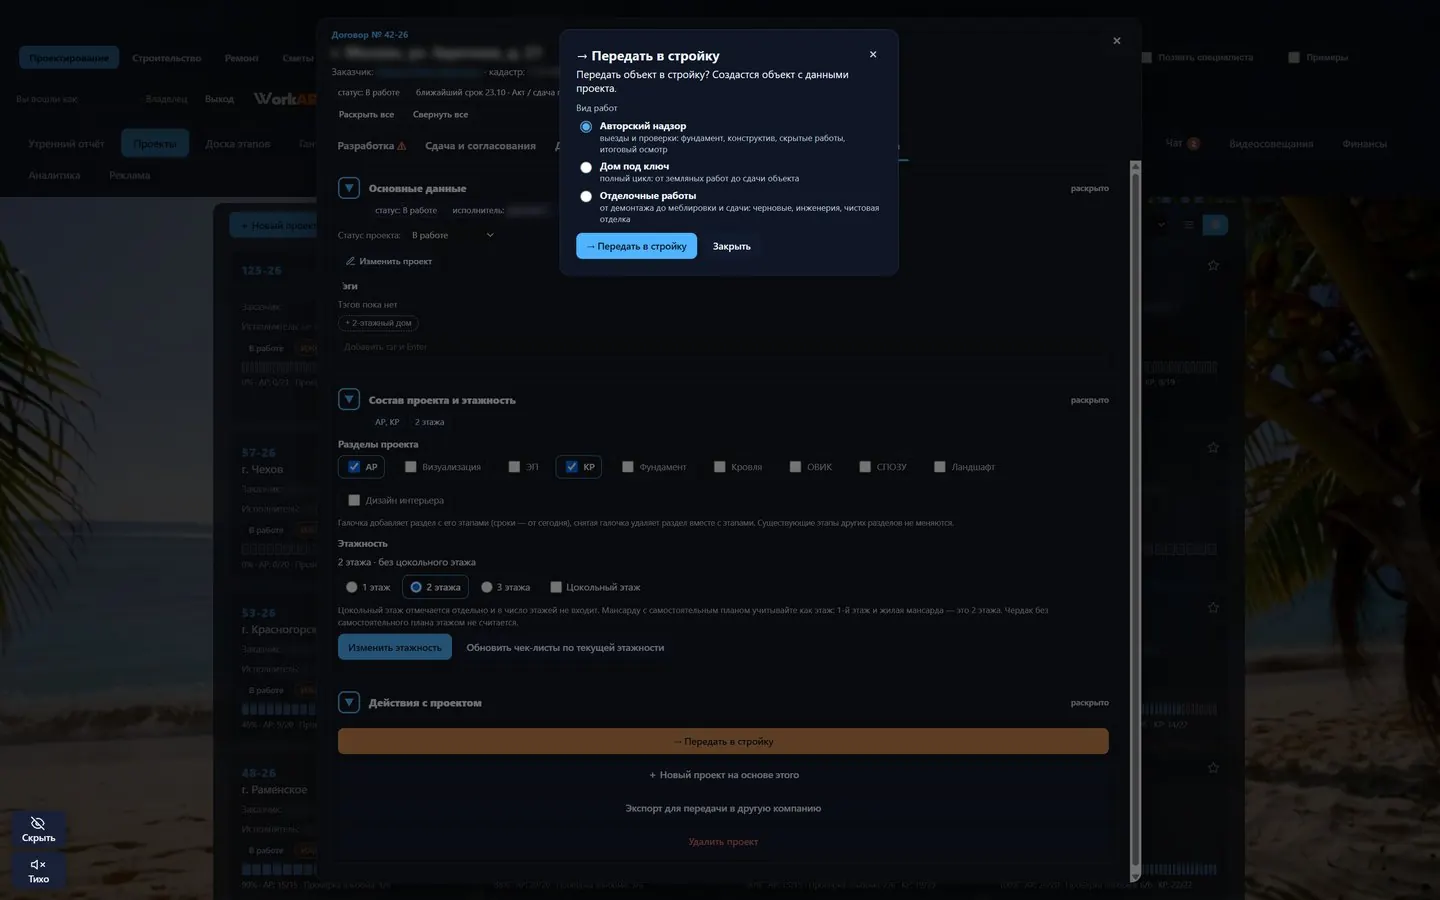This screenshot has width=1440, height=900.
Task: Uncheck the АР section checkbox
Action: [x=354, y=467]
